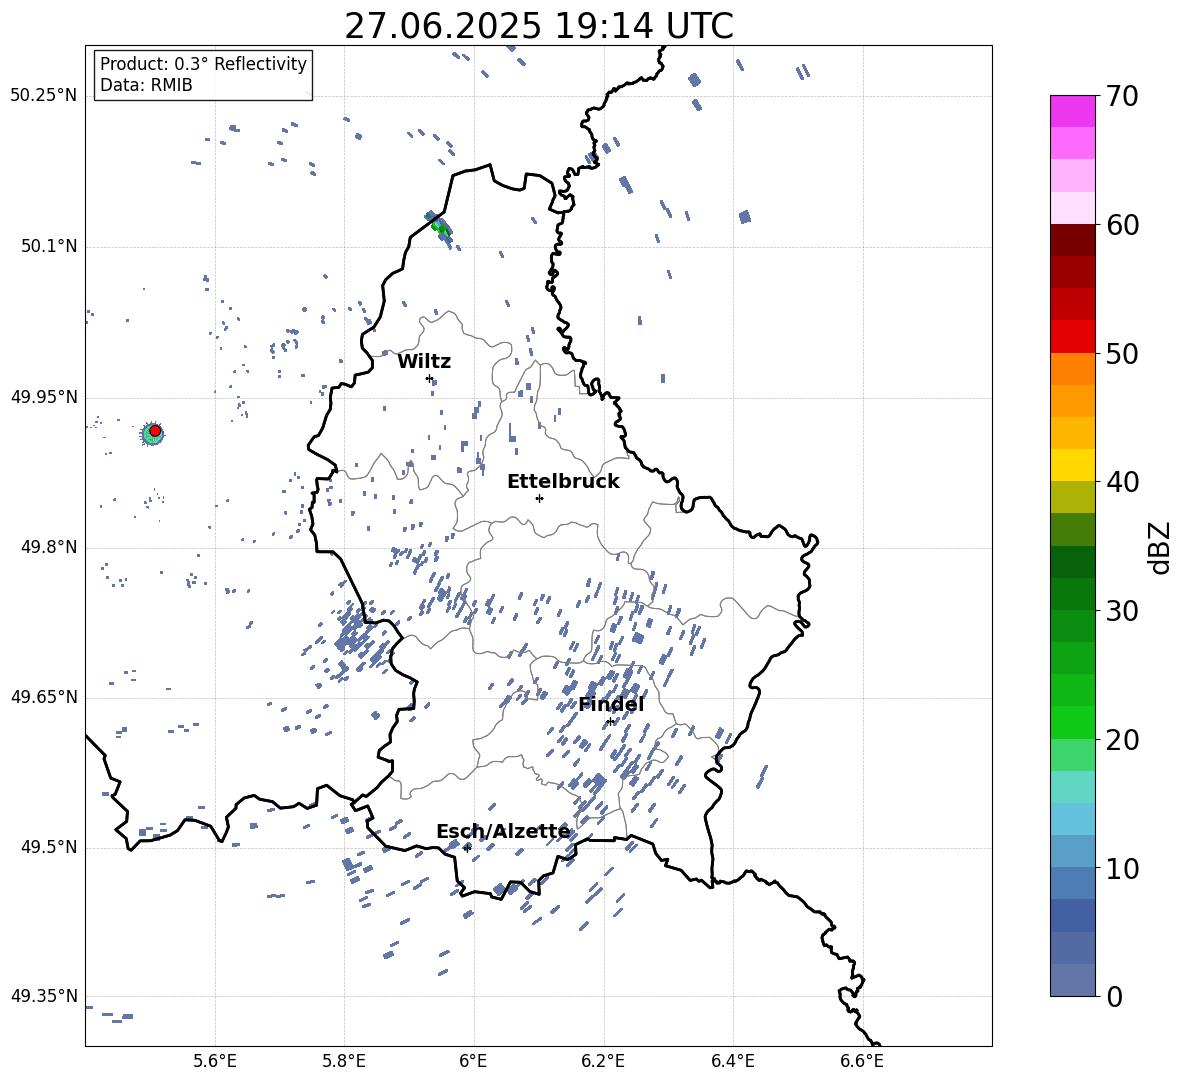Click the 'Product: 0.3° Reflectivity' text
The height and width of the screenshot is (1081, 1184).
(203, 64)
